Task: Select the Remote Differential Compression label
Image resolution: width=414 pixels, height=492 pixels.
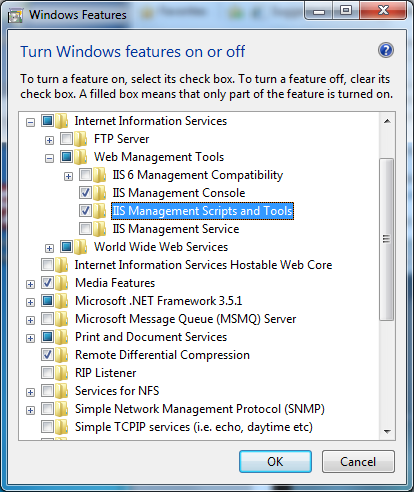Action: click(162, 355)
